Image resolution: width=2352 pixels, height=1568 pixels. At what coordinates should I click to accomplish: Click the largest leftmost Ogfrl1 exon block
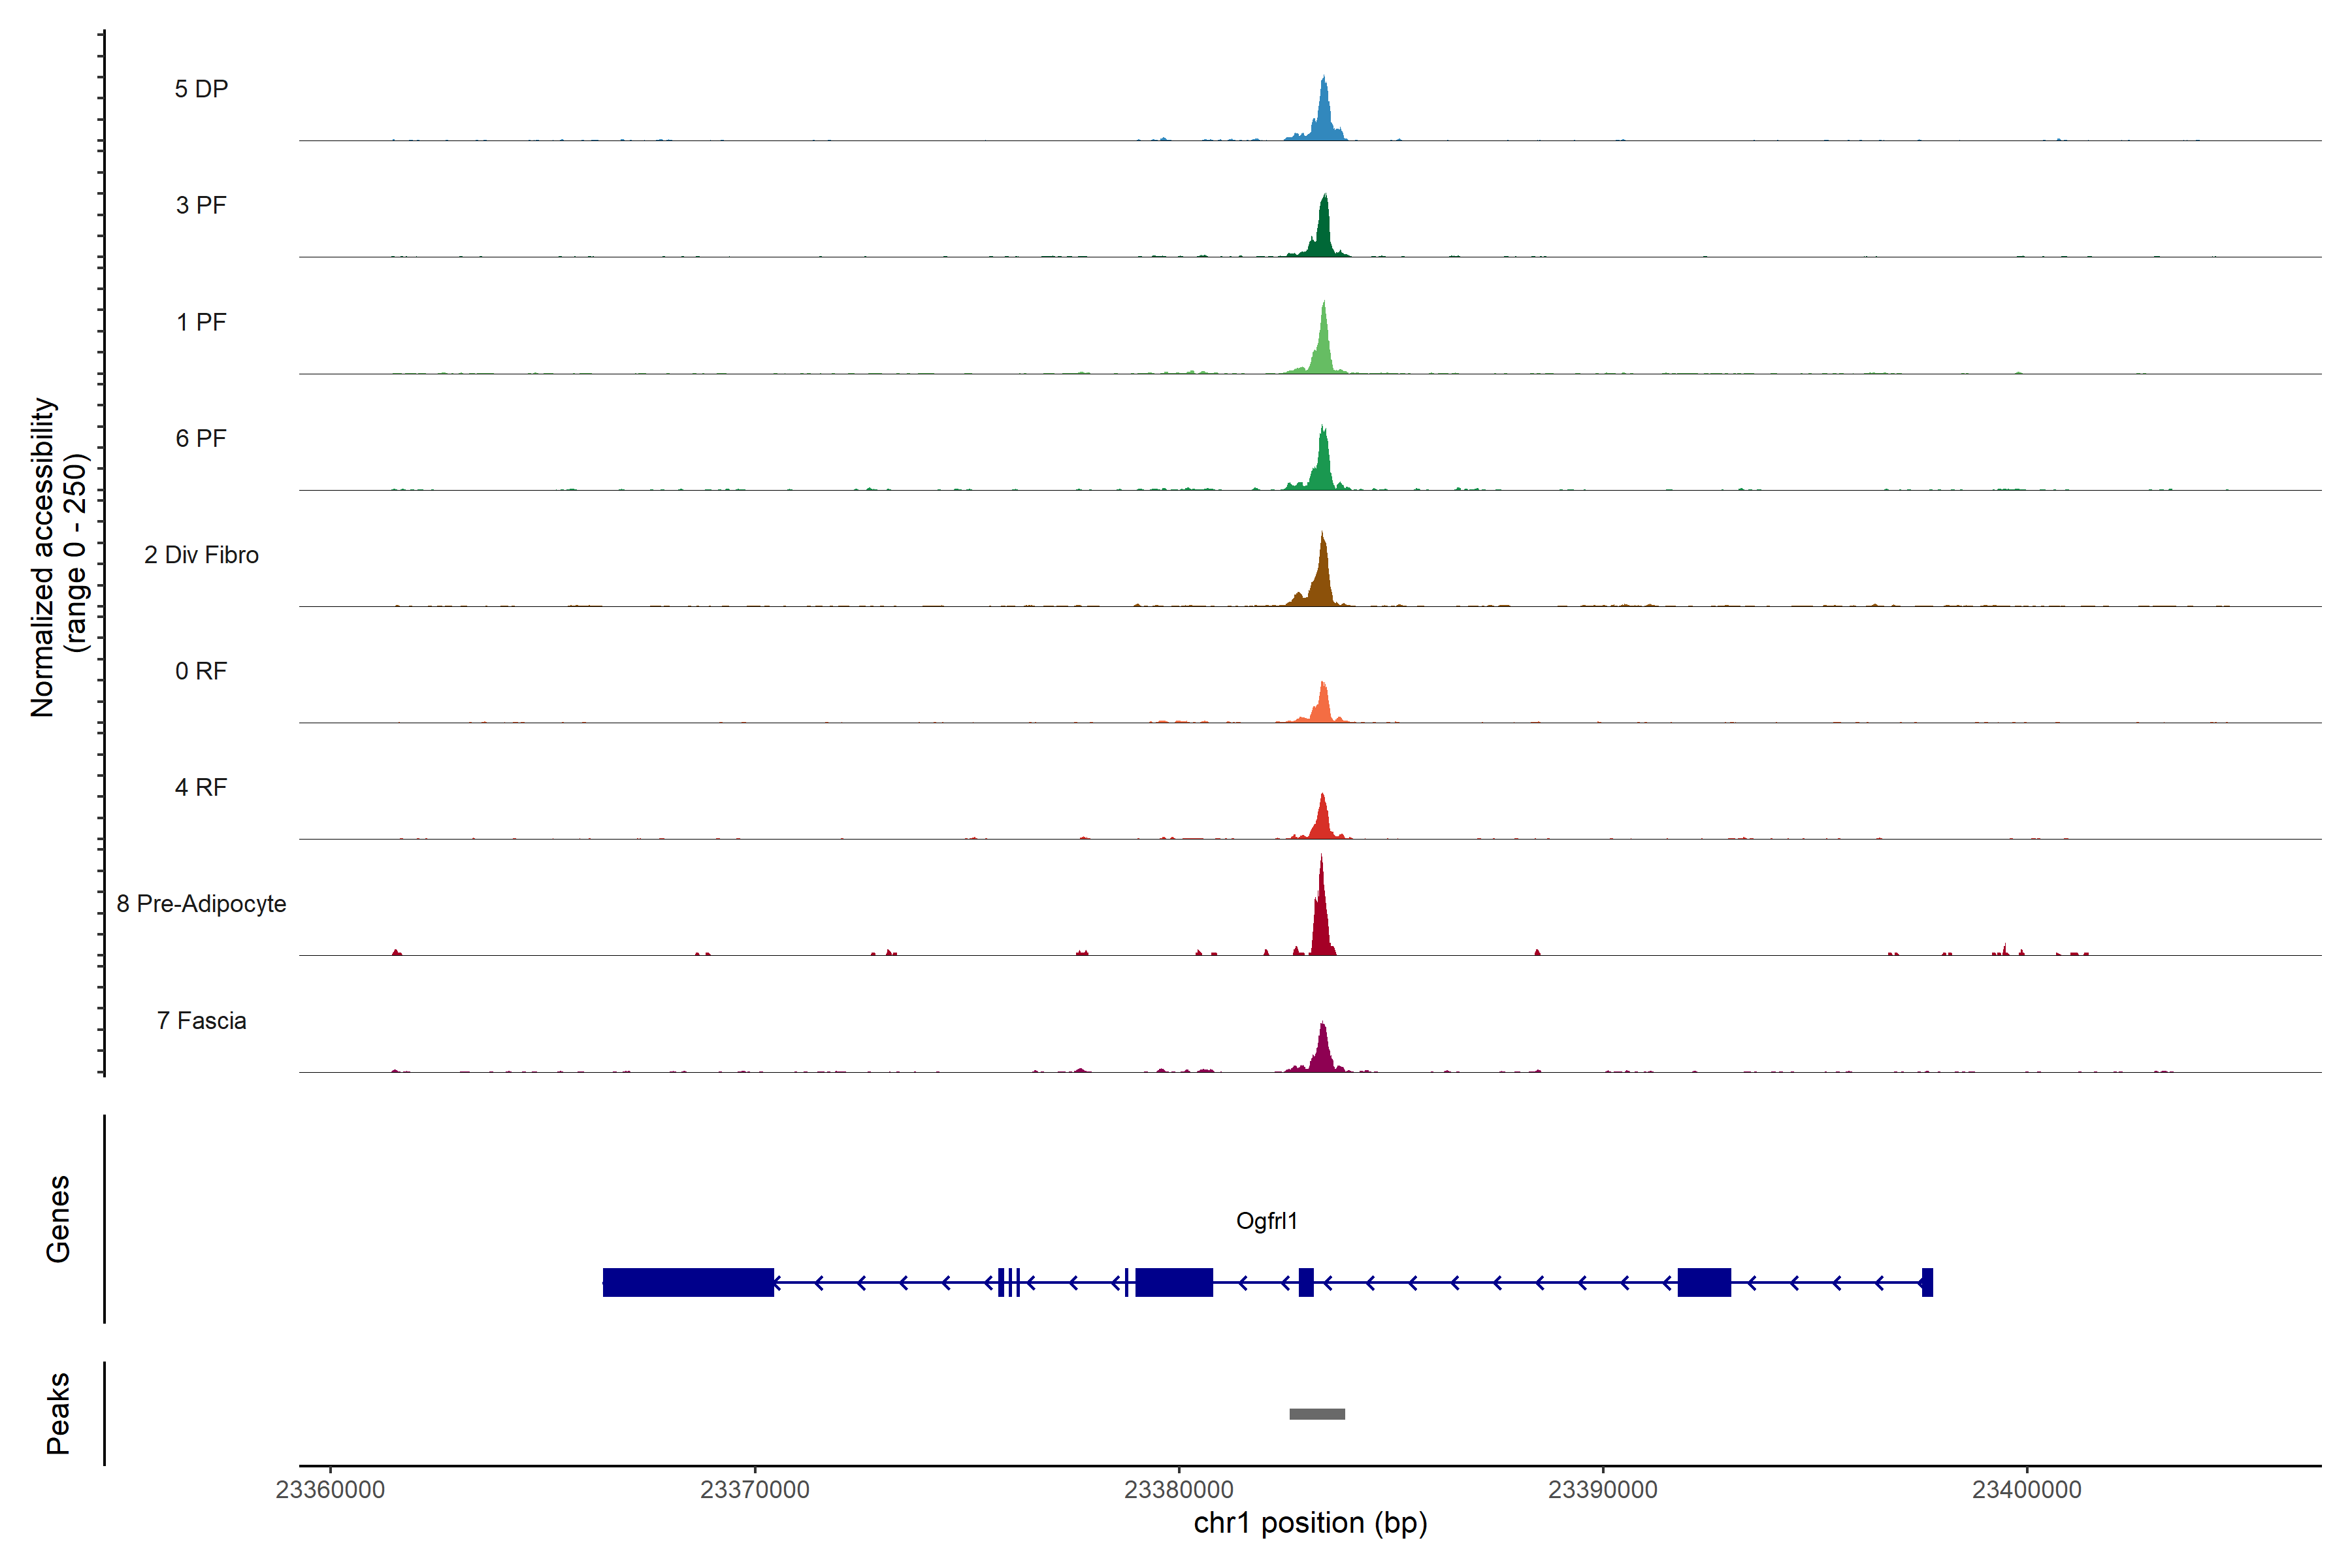click(x=688, y=1282)
